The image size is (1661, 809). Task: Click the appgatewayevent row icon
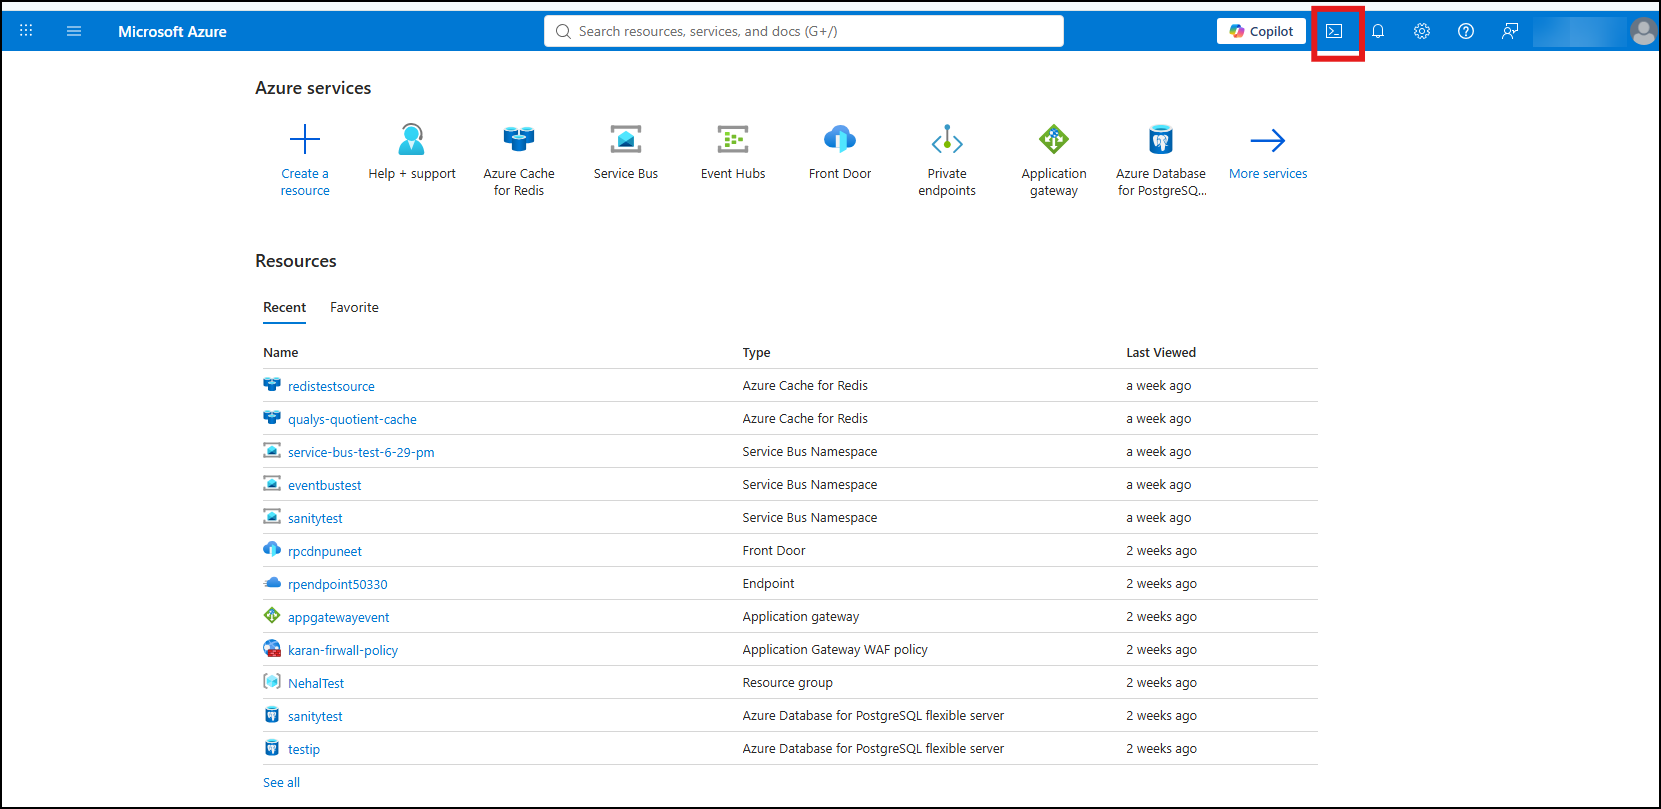coord(272,615)
